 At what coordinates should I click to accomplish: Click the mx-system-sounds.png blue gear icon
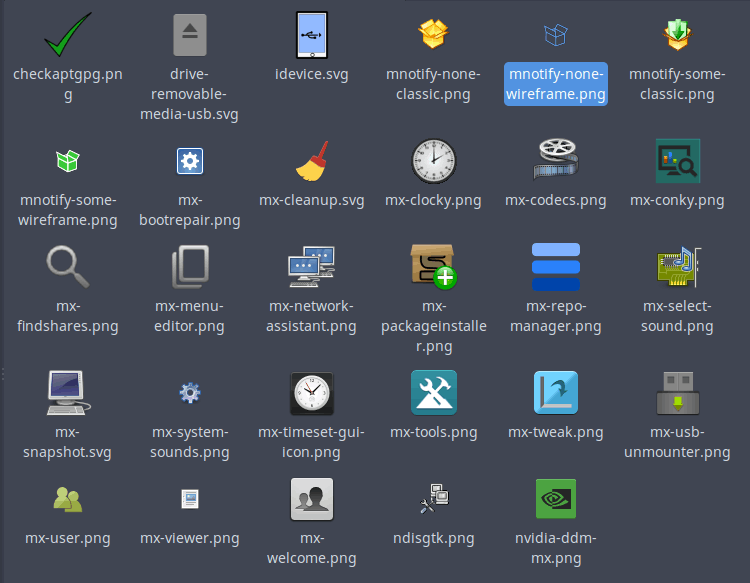click(190, 393)
